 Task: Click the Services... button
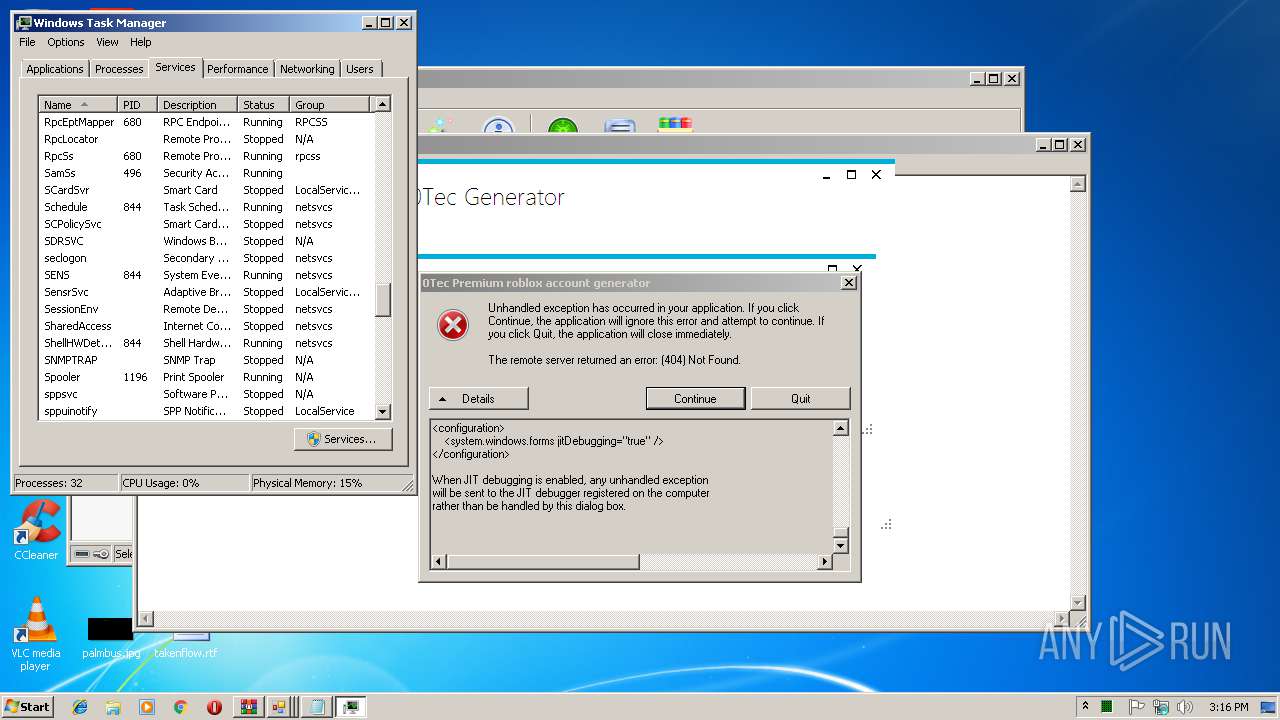343,439
